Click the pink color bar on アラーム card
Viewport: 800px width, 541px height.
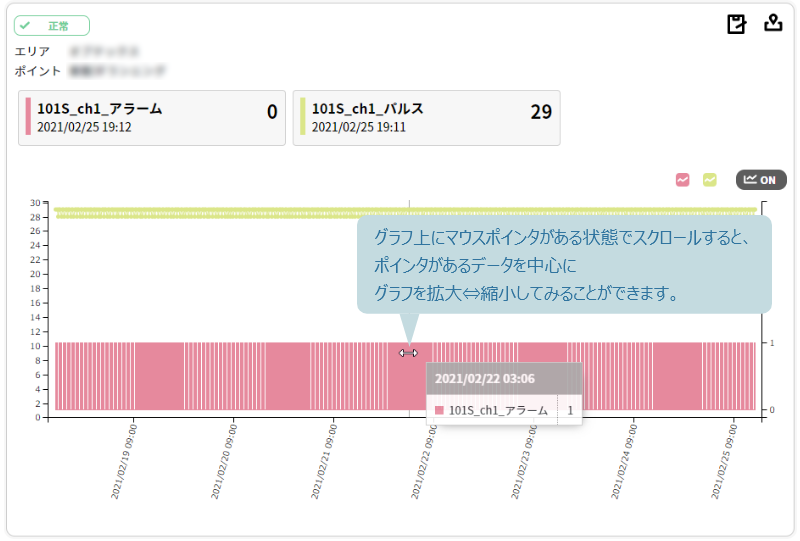point(28,117)
